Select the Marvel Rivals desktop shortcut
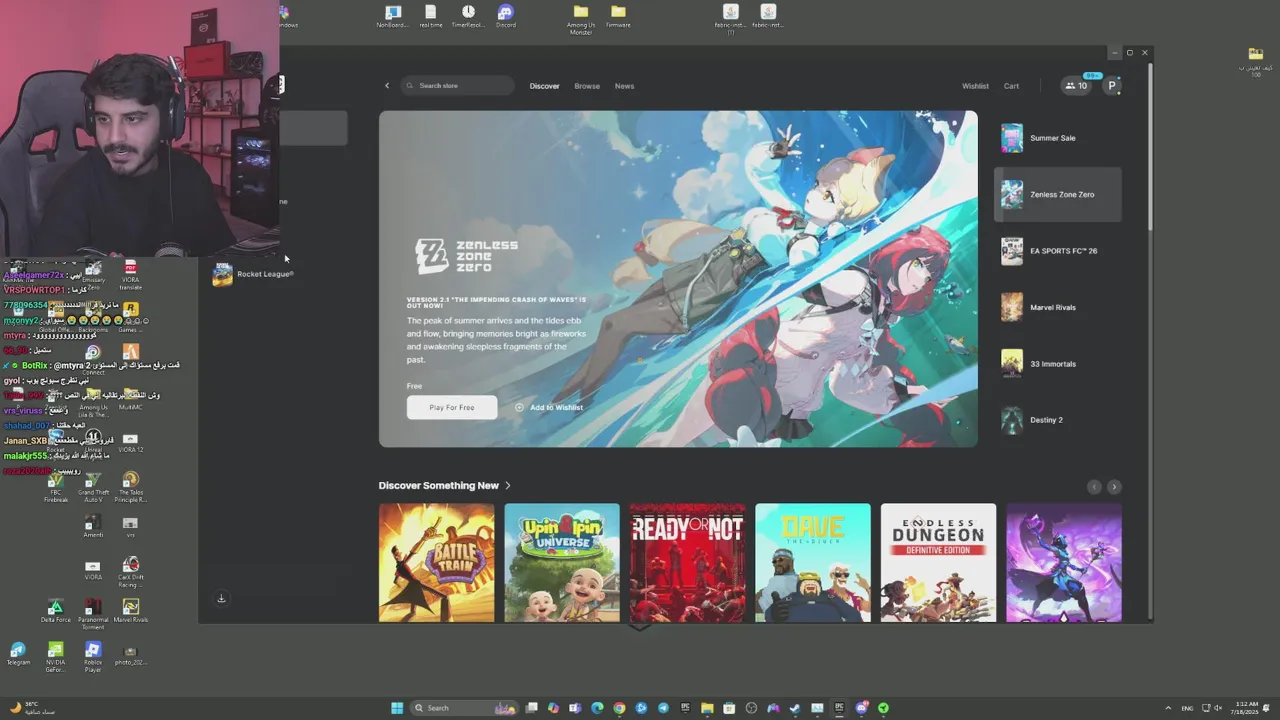 click(131, 611)
